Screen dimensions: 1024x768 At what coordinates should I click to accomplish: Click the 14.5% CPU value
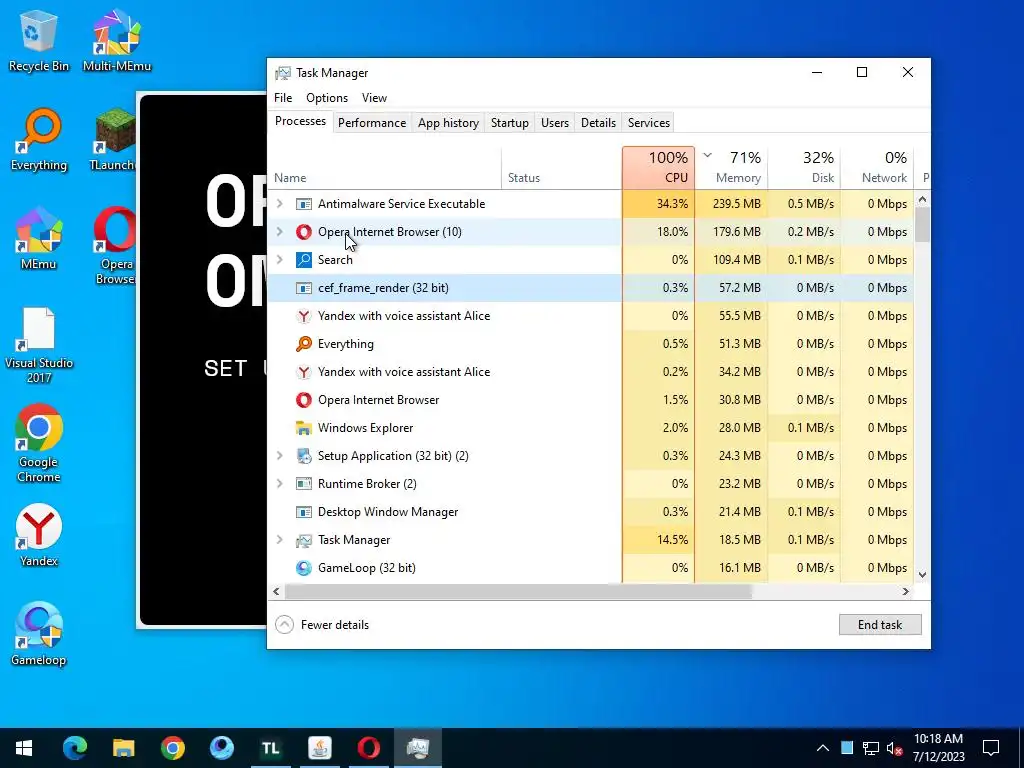(x=658, y=540)
